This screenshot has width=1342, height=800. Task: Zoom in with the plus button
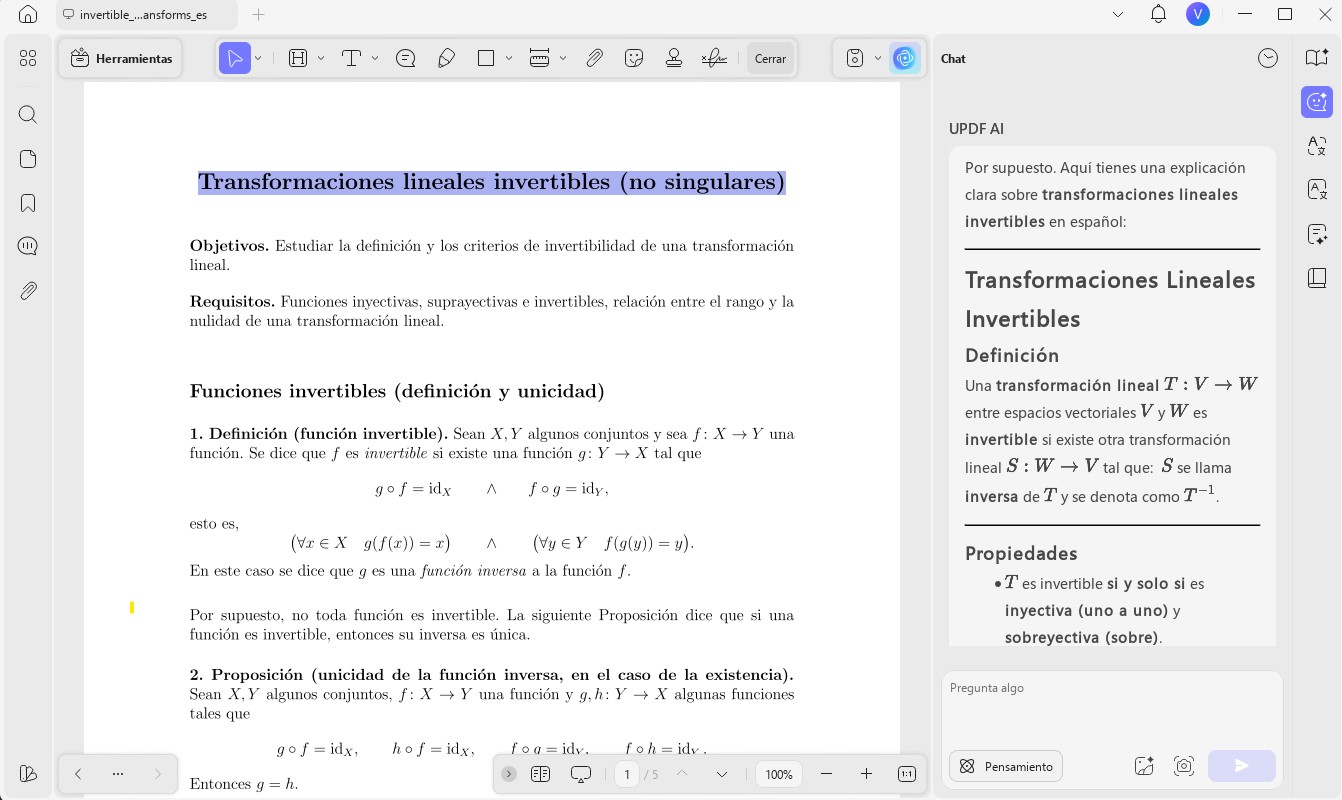point(866,774)
